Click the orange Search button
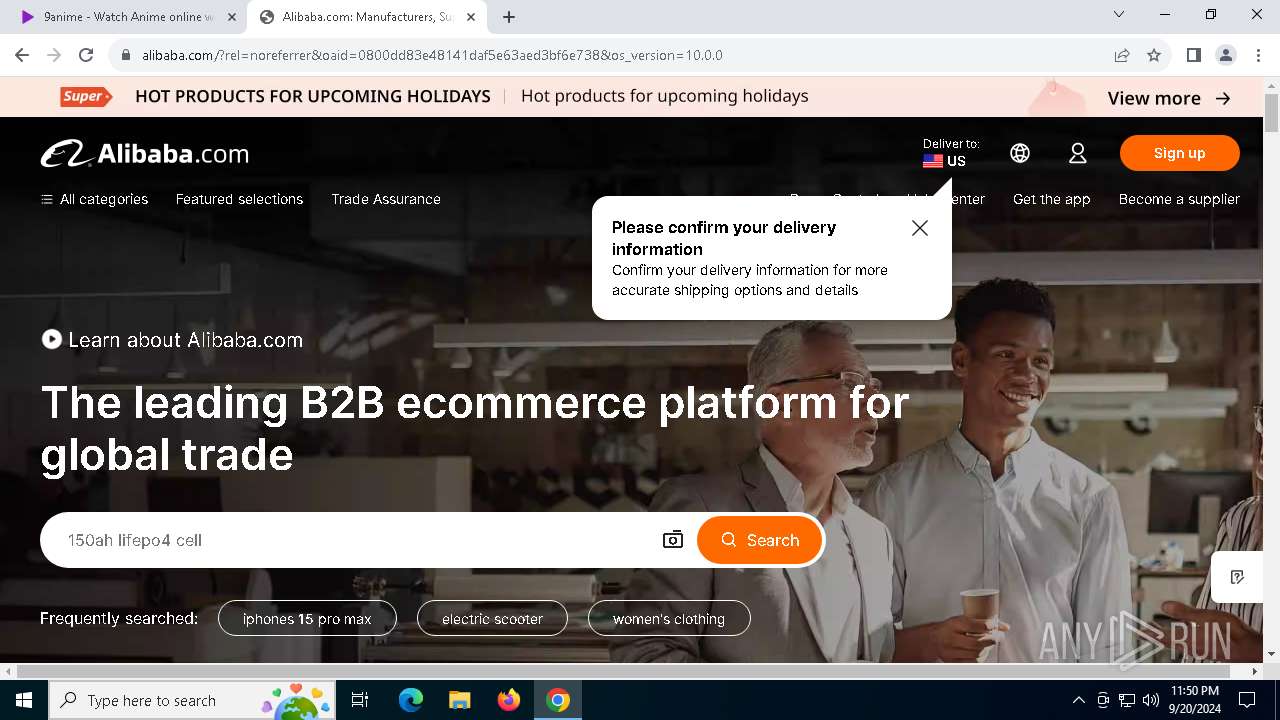Viewport: 1280px width, 720px height. [760, 540]
